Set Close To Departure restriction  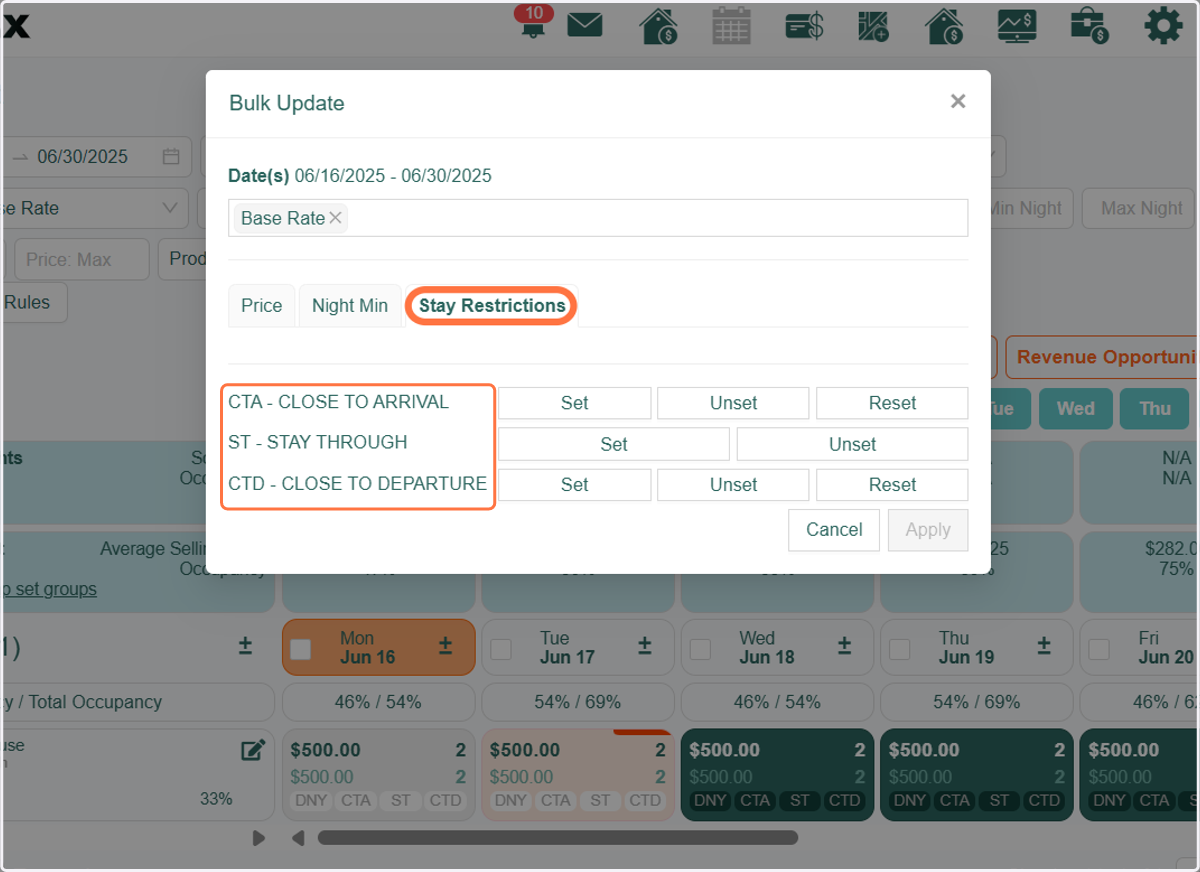pos(575,485)
